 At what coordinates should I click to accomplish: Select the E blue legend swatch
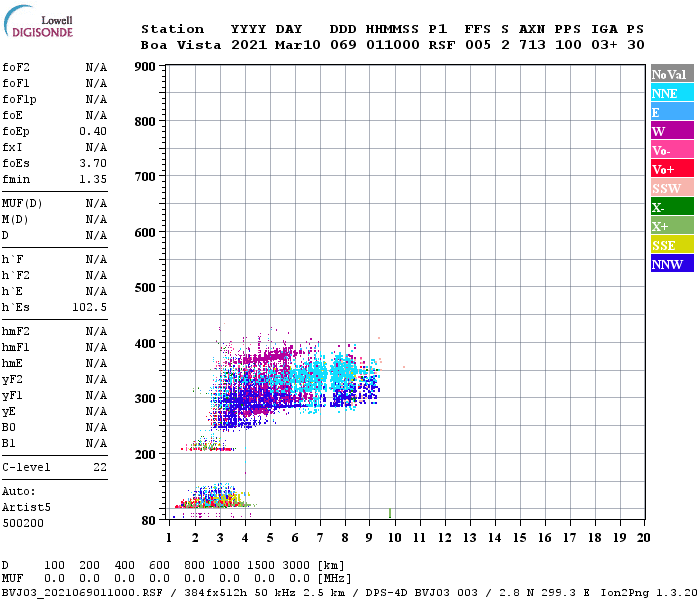pyautogui.click(x=672, y=112)
